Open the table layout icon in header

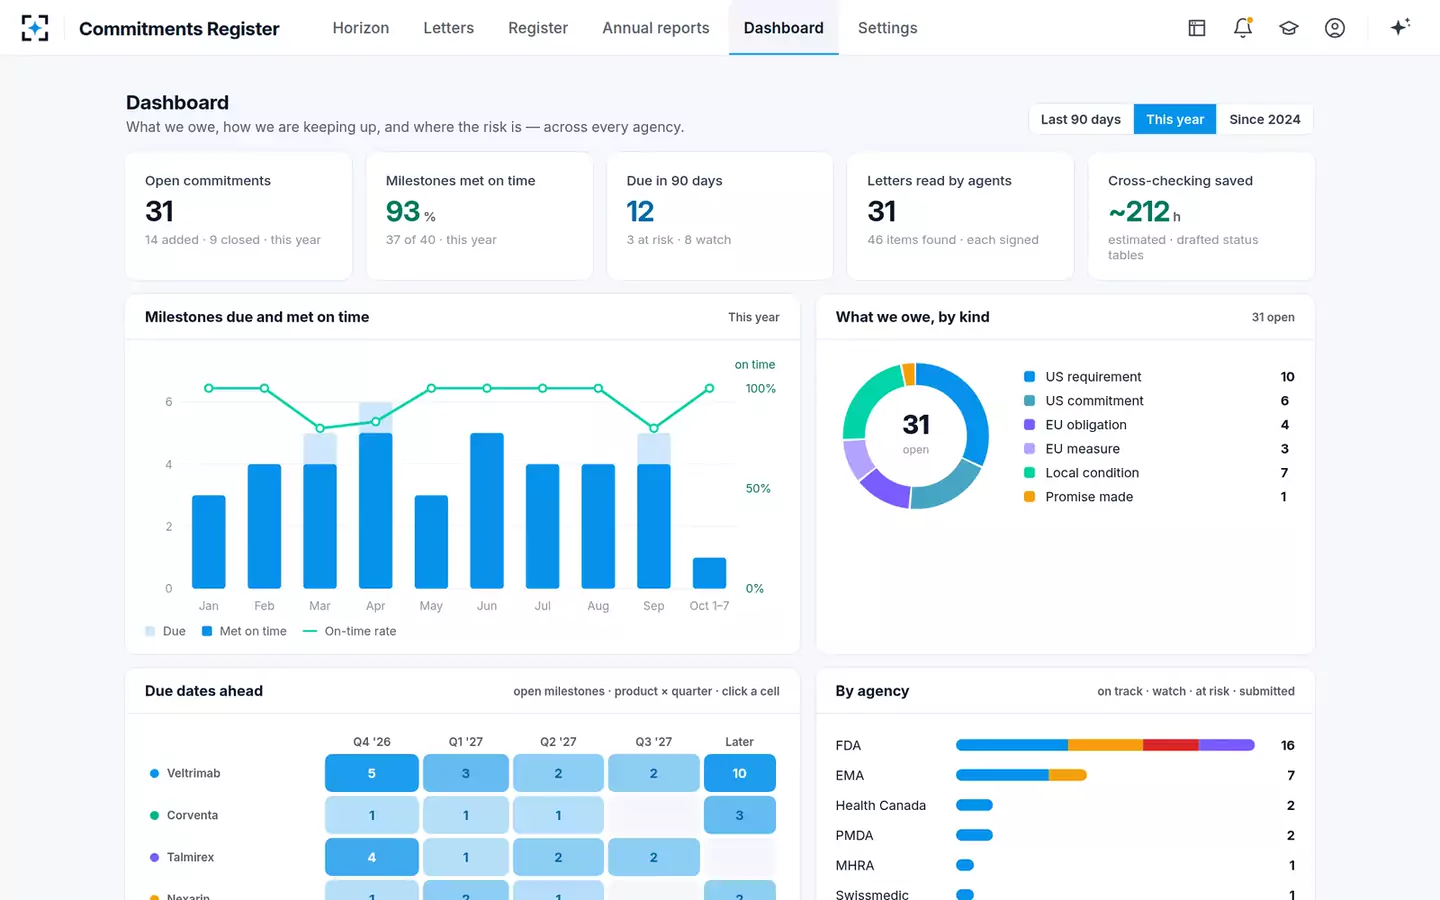tap(1197, 28)
